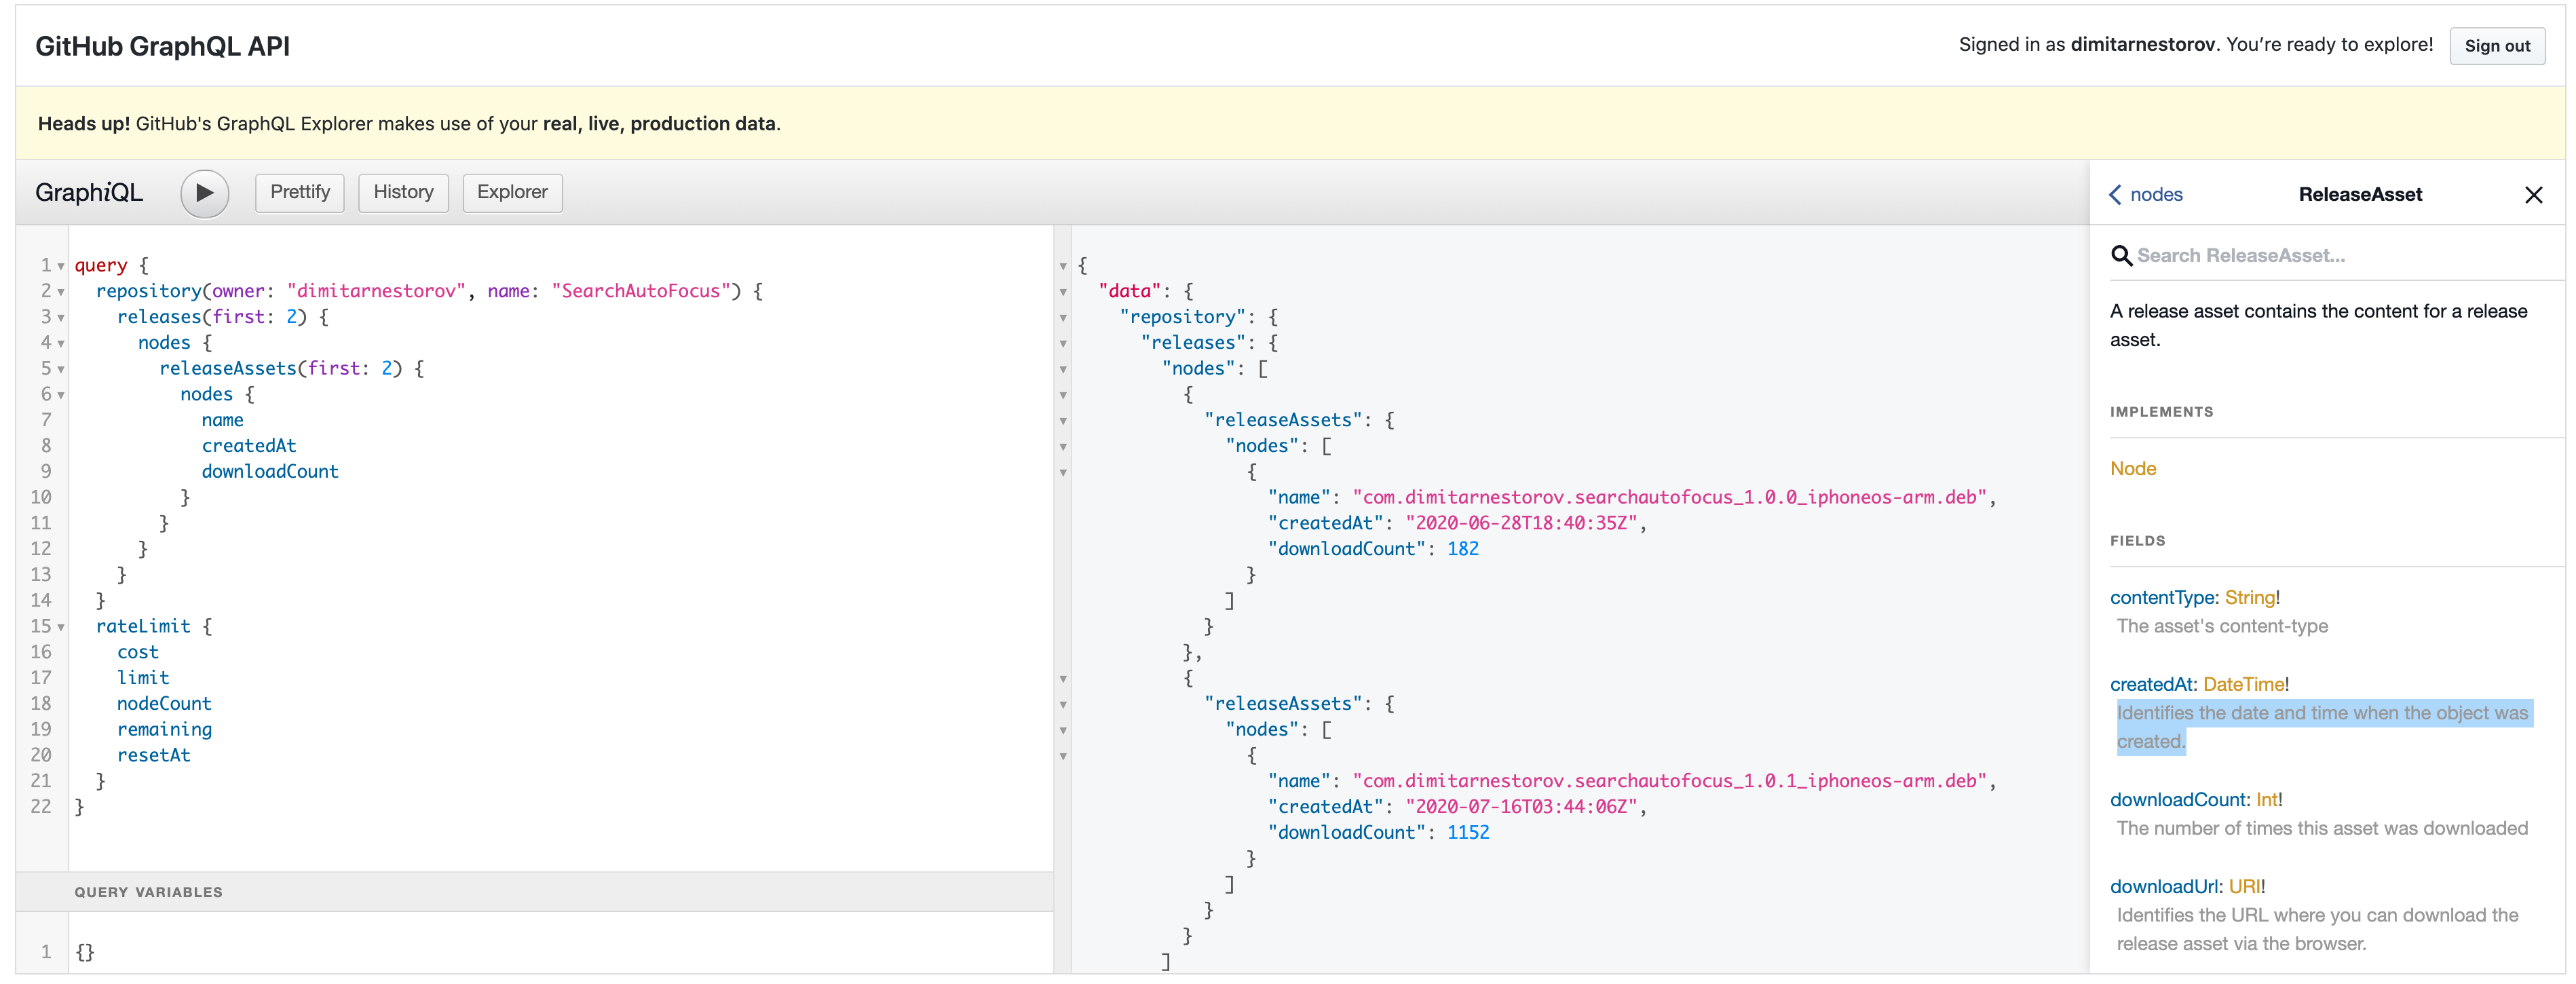The image size is (2576, 984).
Task: Toggle the Explorer panel
Action: 512,193
